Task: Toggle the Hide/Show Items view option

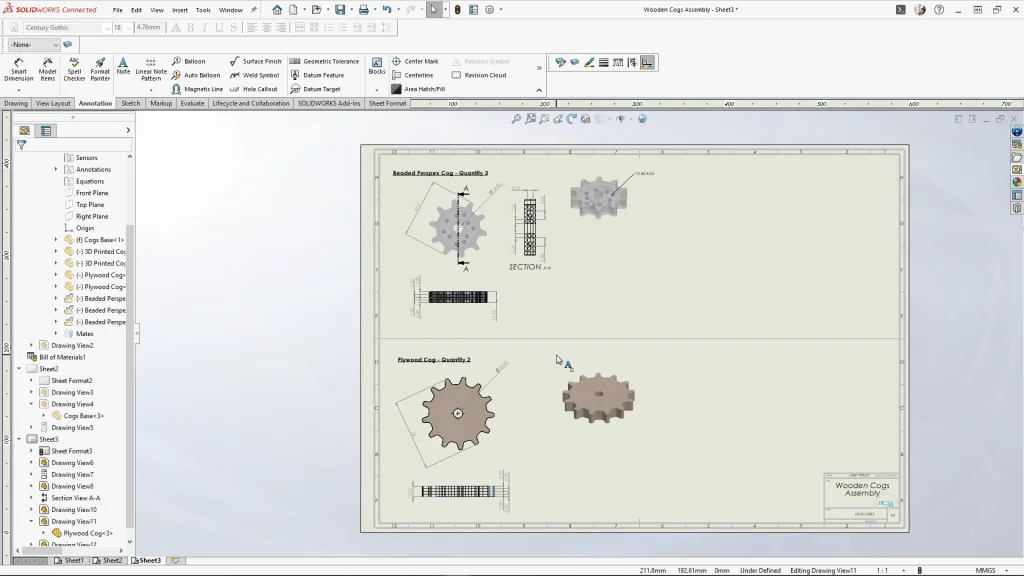Action: [x=621, y=119]
